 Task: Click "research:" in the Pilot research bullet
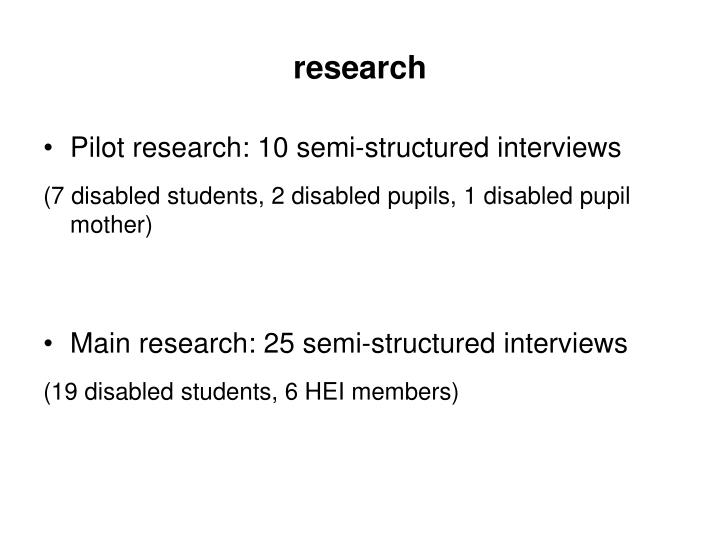pos(191,147)
